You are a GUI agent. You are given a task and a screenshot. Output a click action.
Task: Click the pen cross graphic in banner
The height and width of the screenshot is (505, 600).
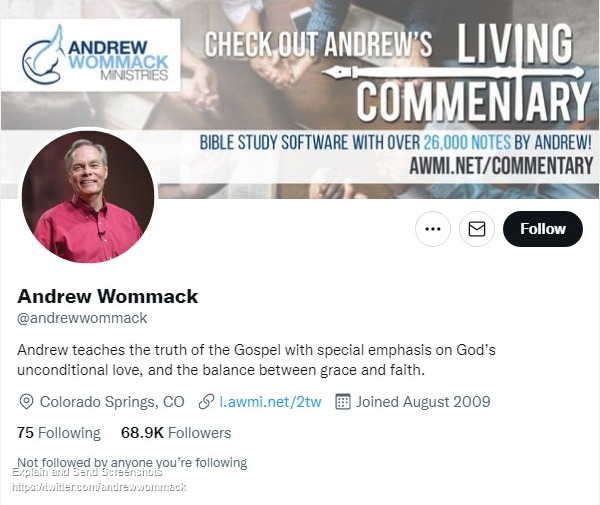[x=453, y=73]
